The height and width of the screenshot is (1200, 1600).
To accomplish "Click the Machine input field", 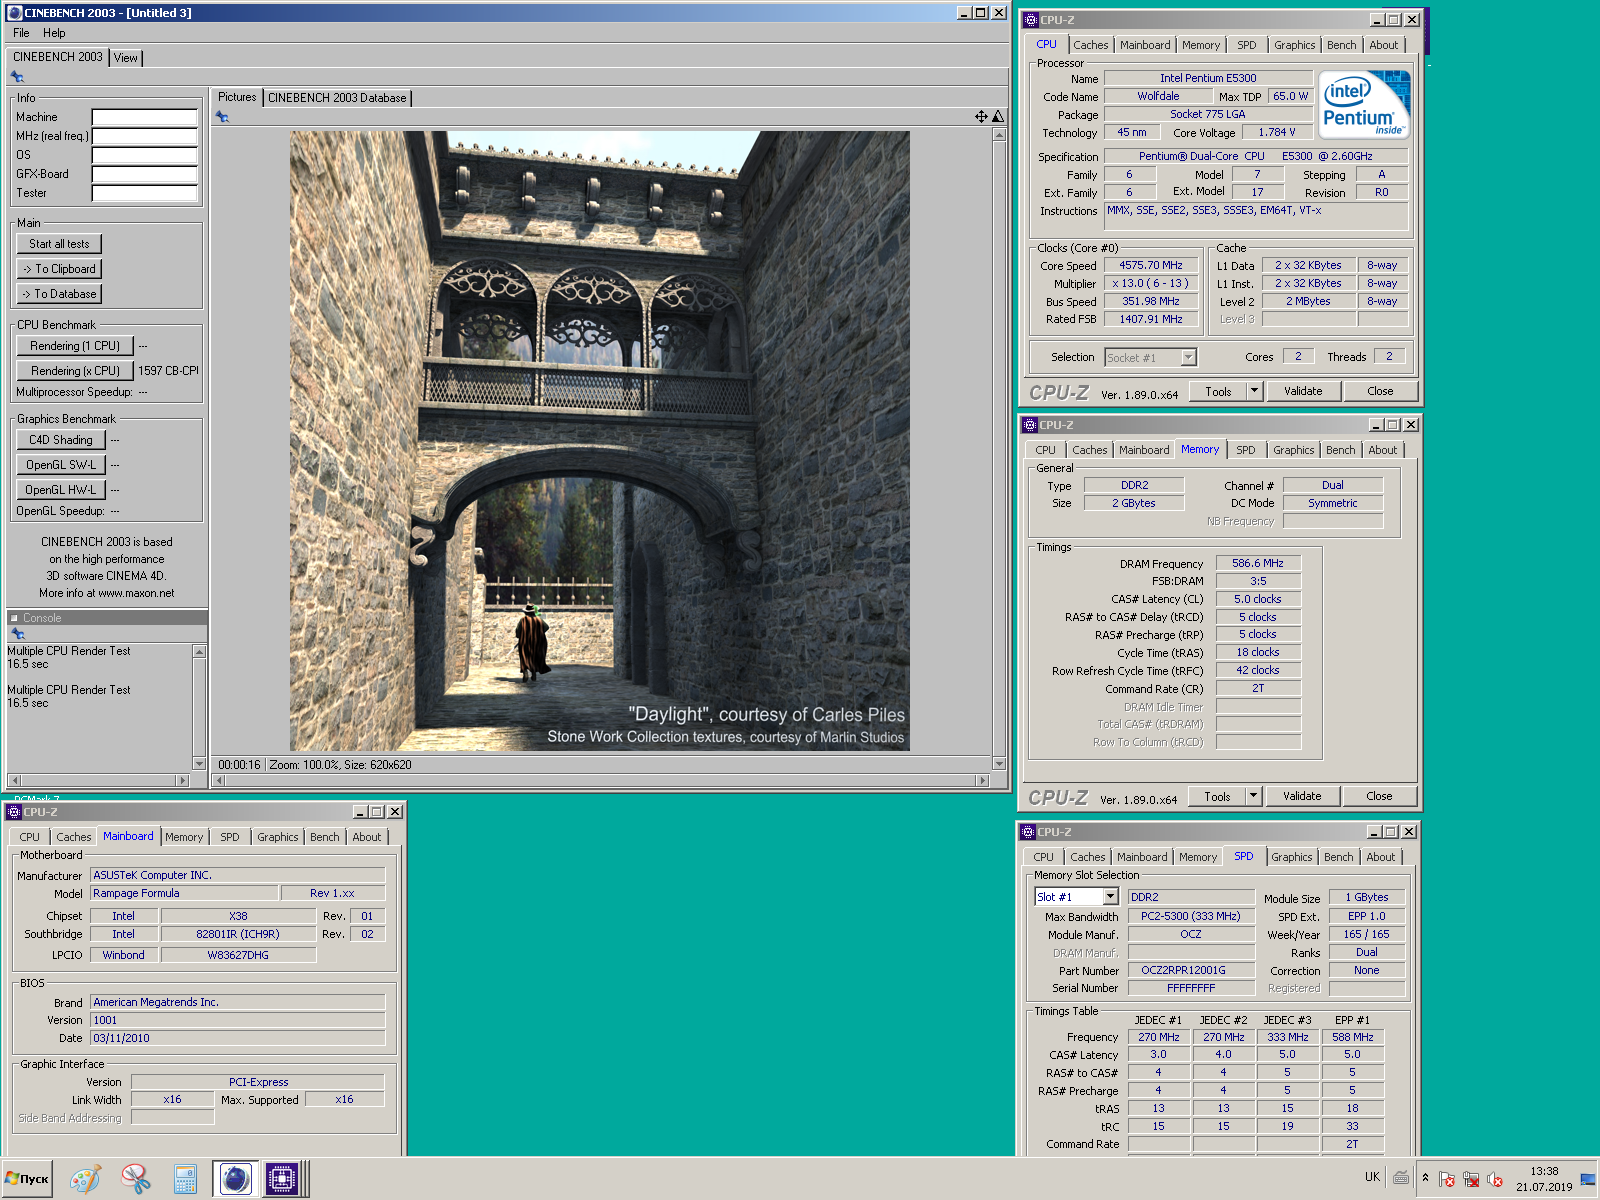I will 144,117.
